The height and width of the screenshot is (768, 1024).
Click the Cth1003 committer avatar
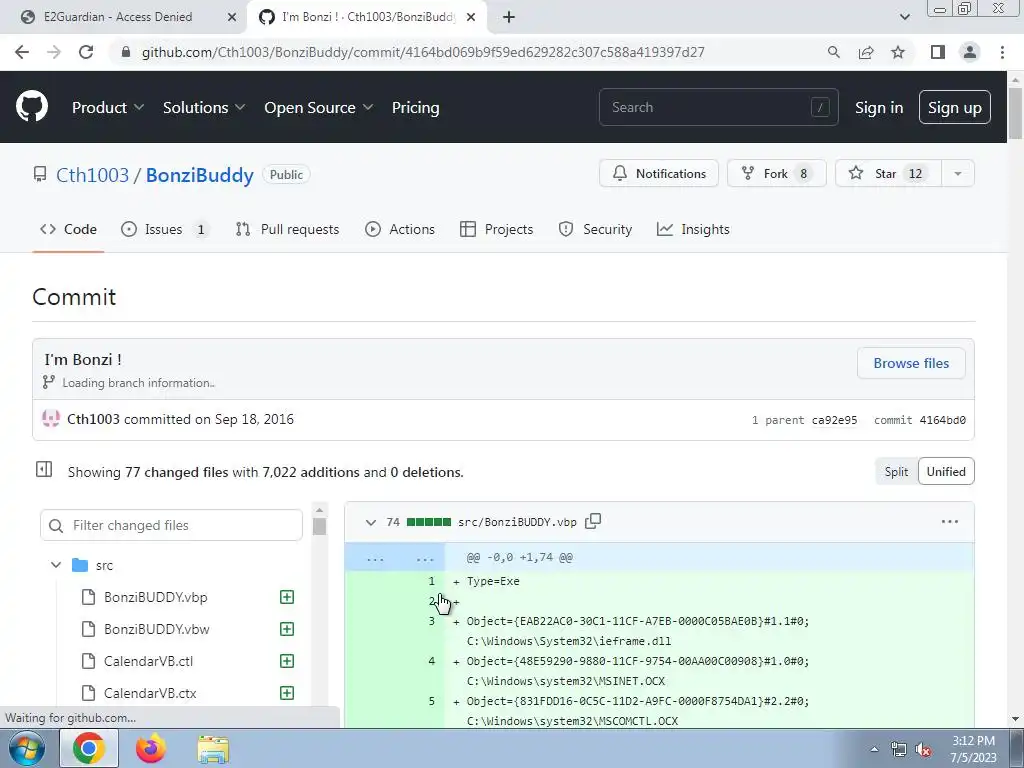(x=51, y=419)
